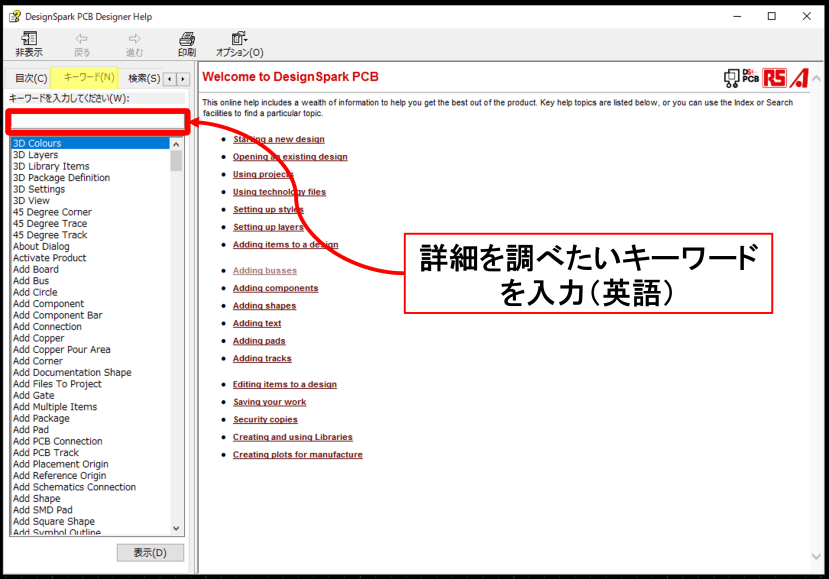
Task: Select 'Add Copper Pour Area' keyword entry
Action: click(x=62, y=350)
